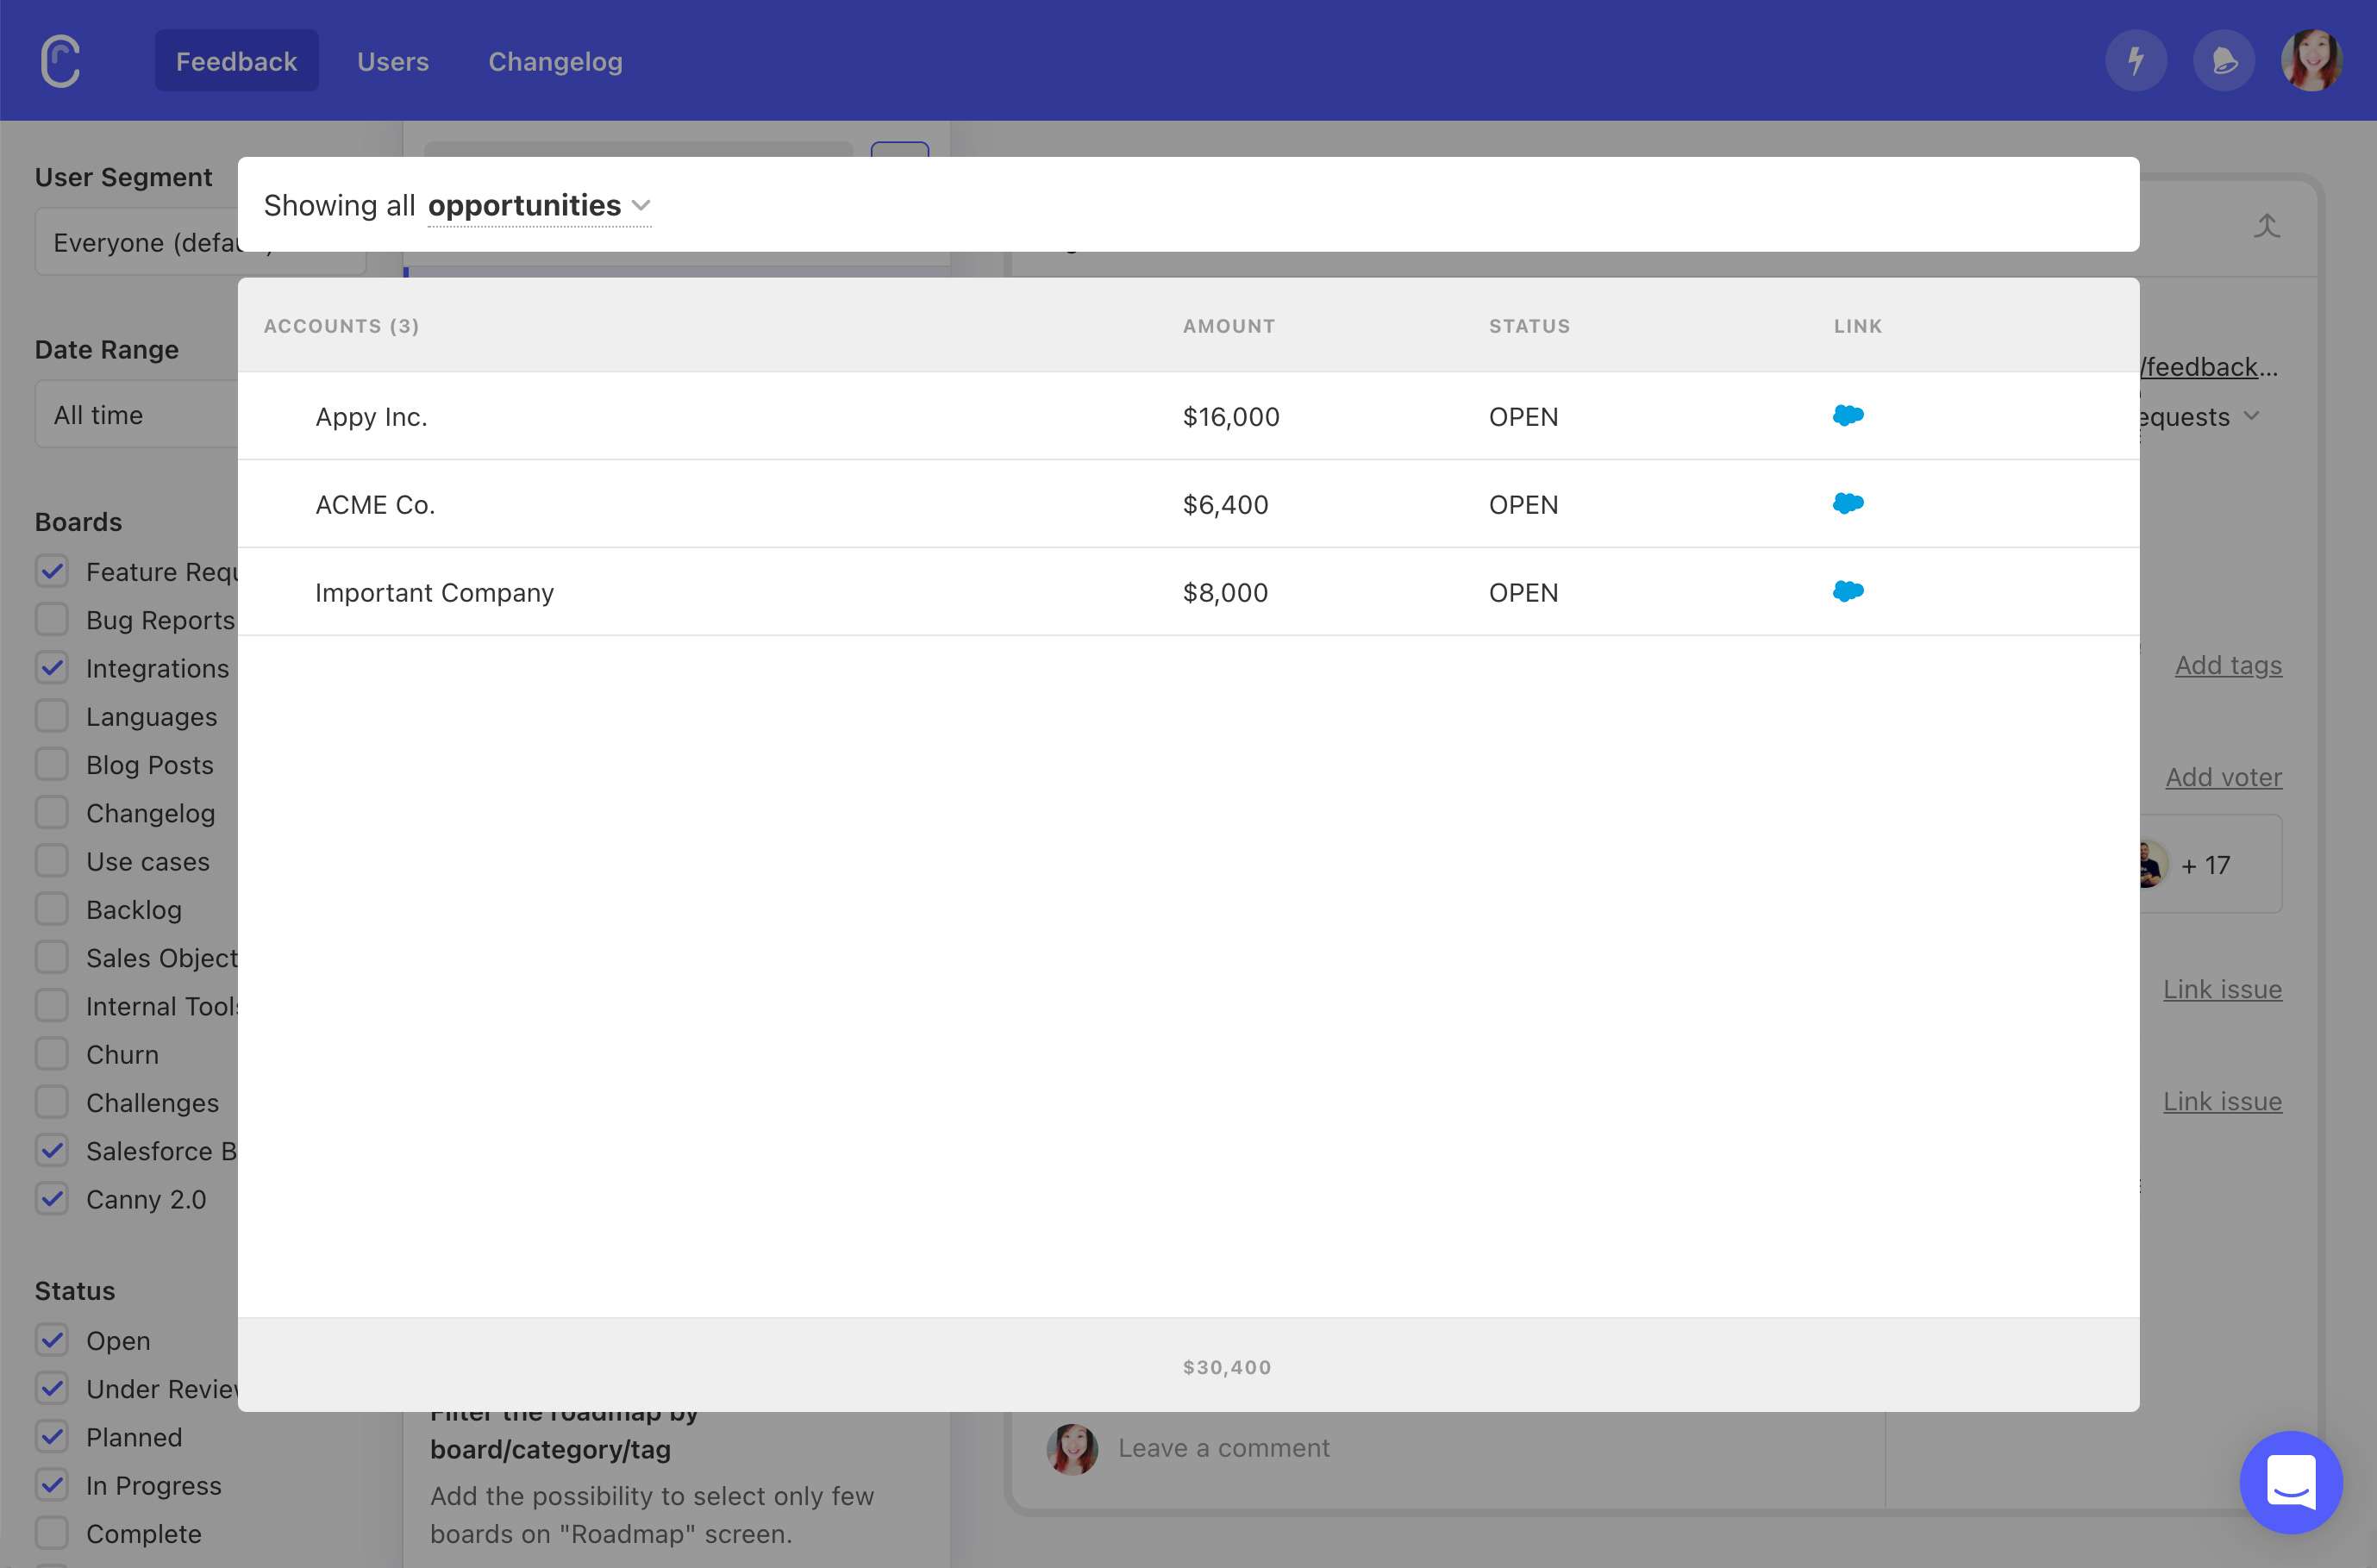The height and width of the screenshot is (1568, 2377).
Task: Click the STATUS column header
Action: pos(1529,326)
